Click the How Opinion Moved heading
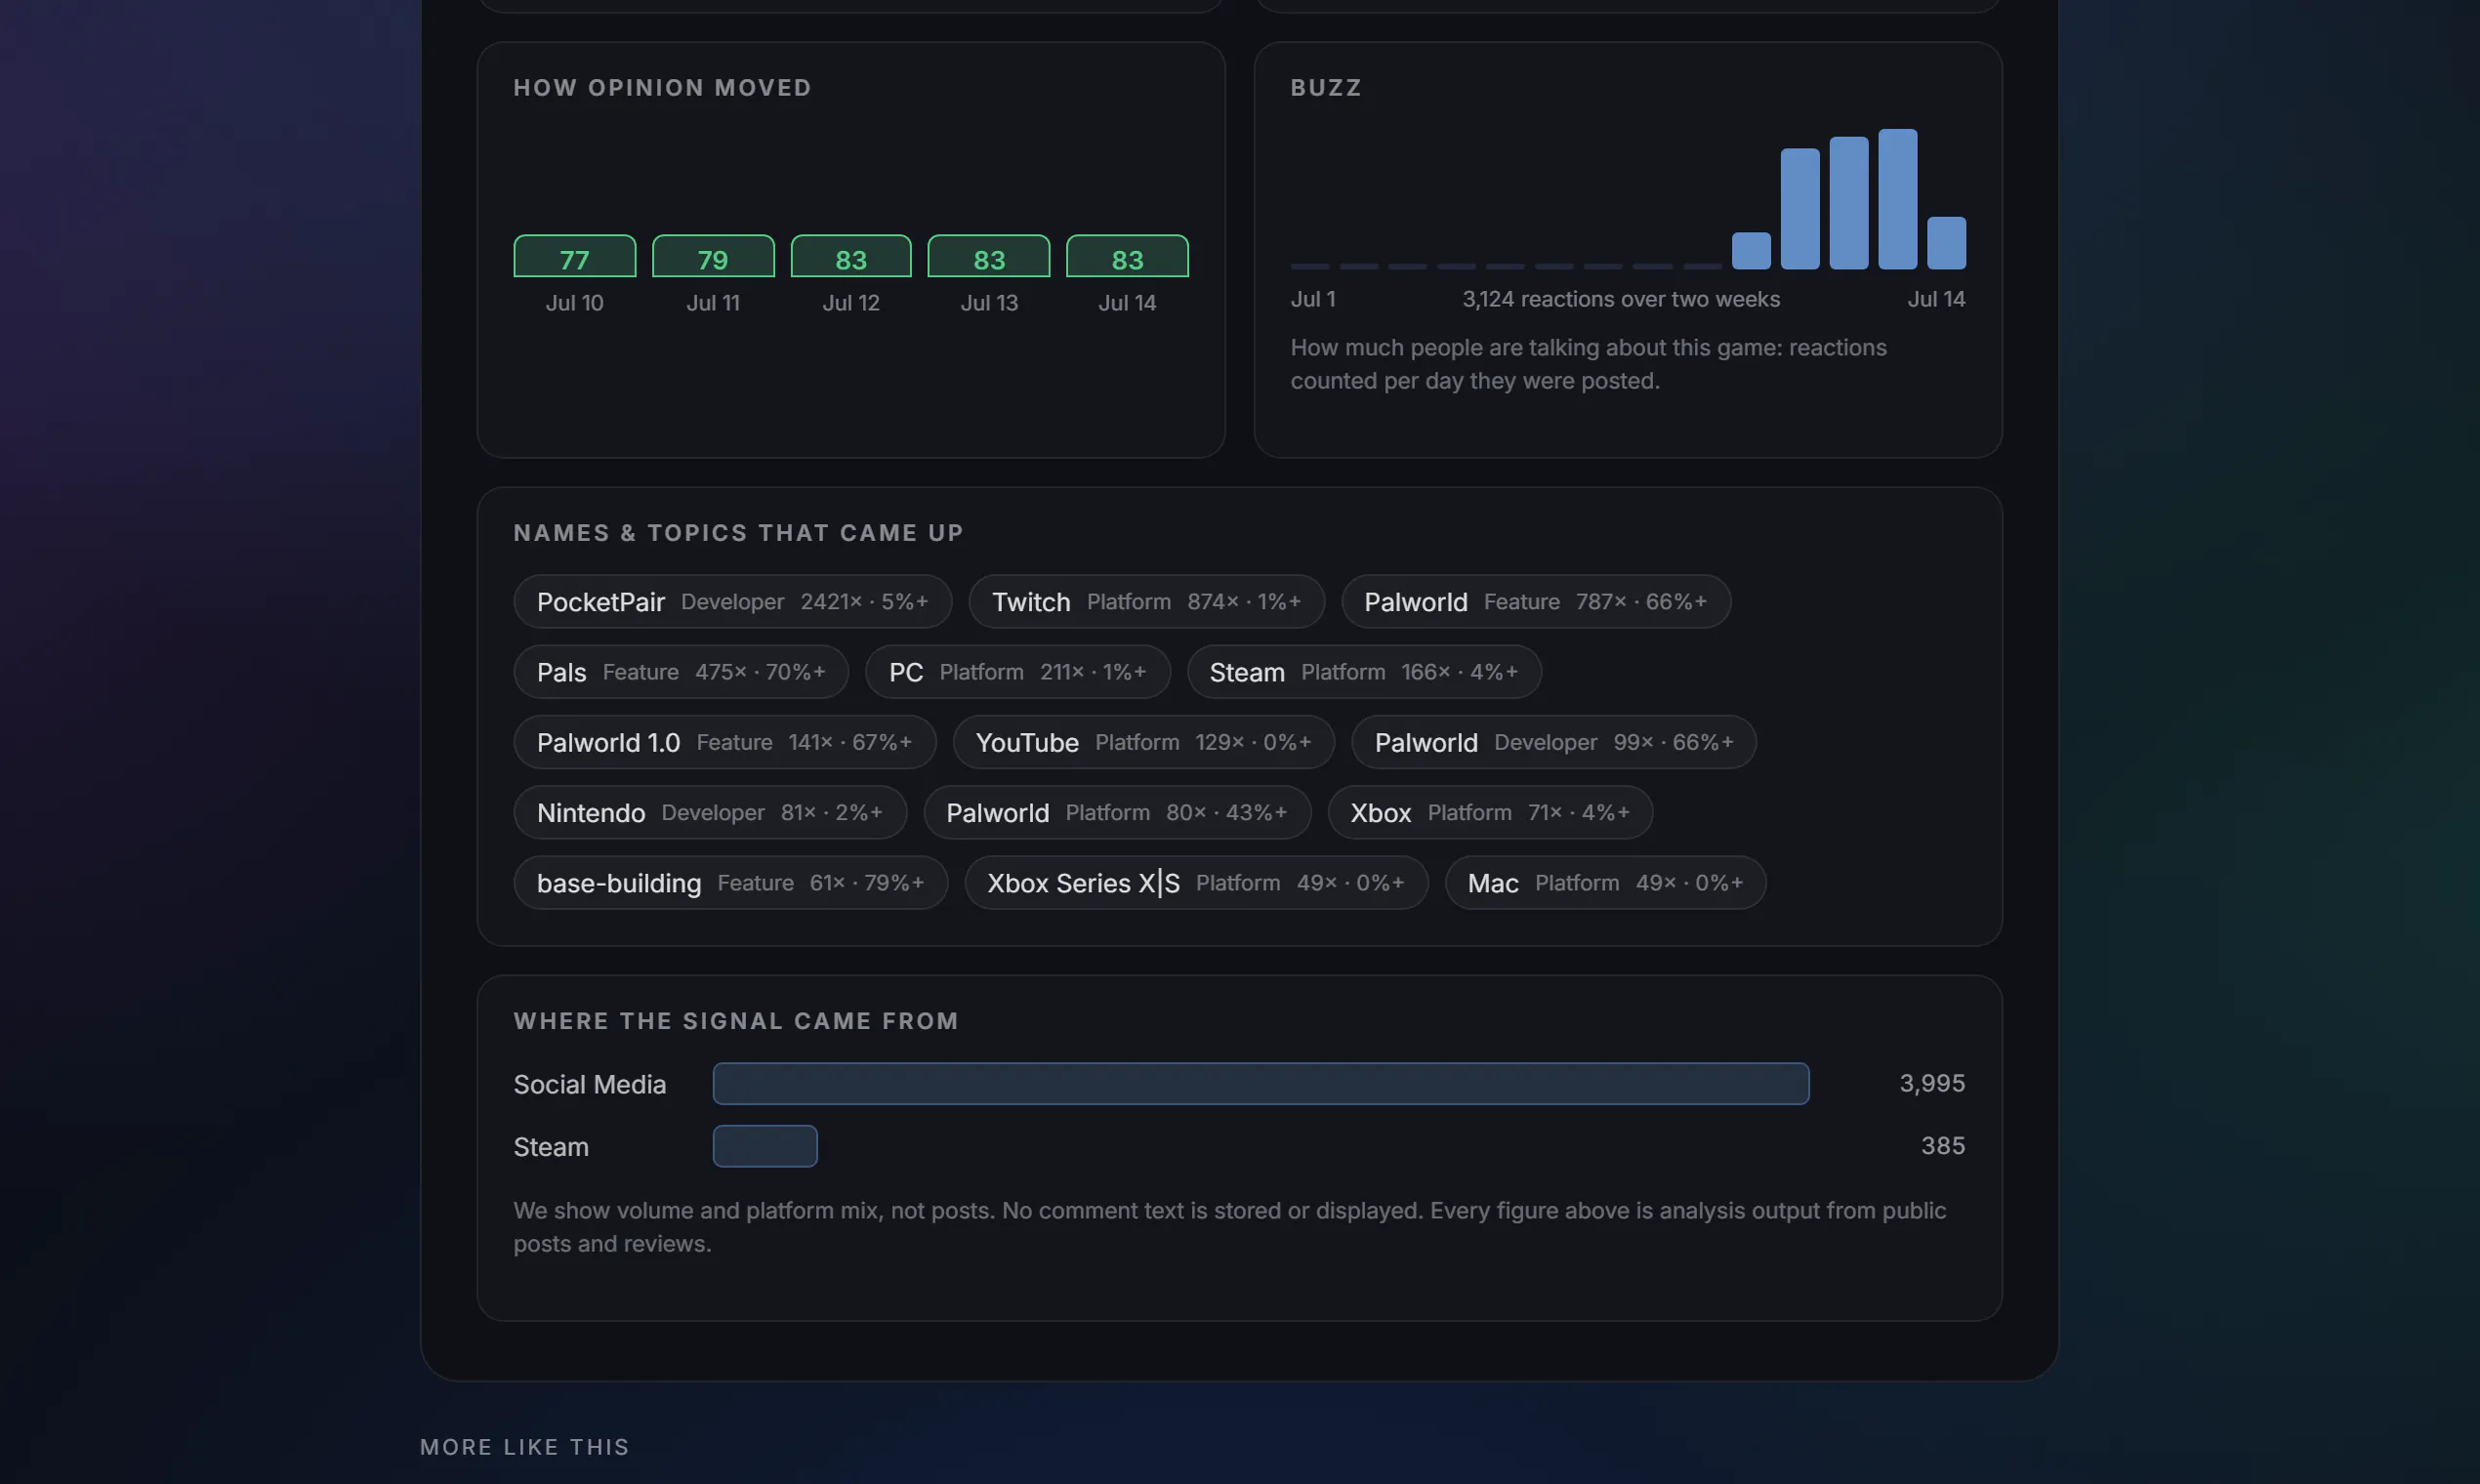The height and width of the screenshot is (1484, 2480). tap(662, 87)
